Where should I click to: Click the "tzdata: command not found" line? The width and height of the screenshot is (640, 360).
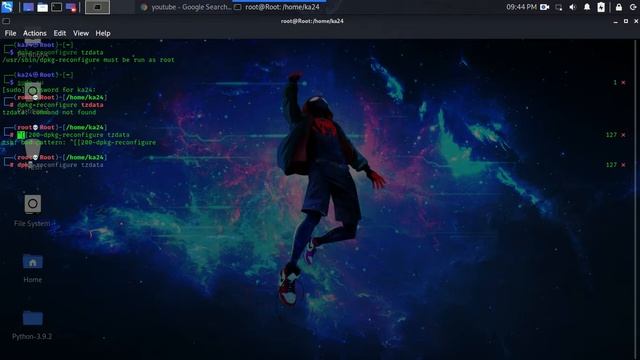point(49,112)
